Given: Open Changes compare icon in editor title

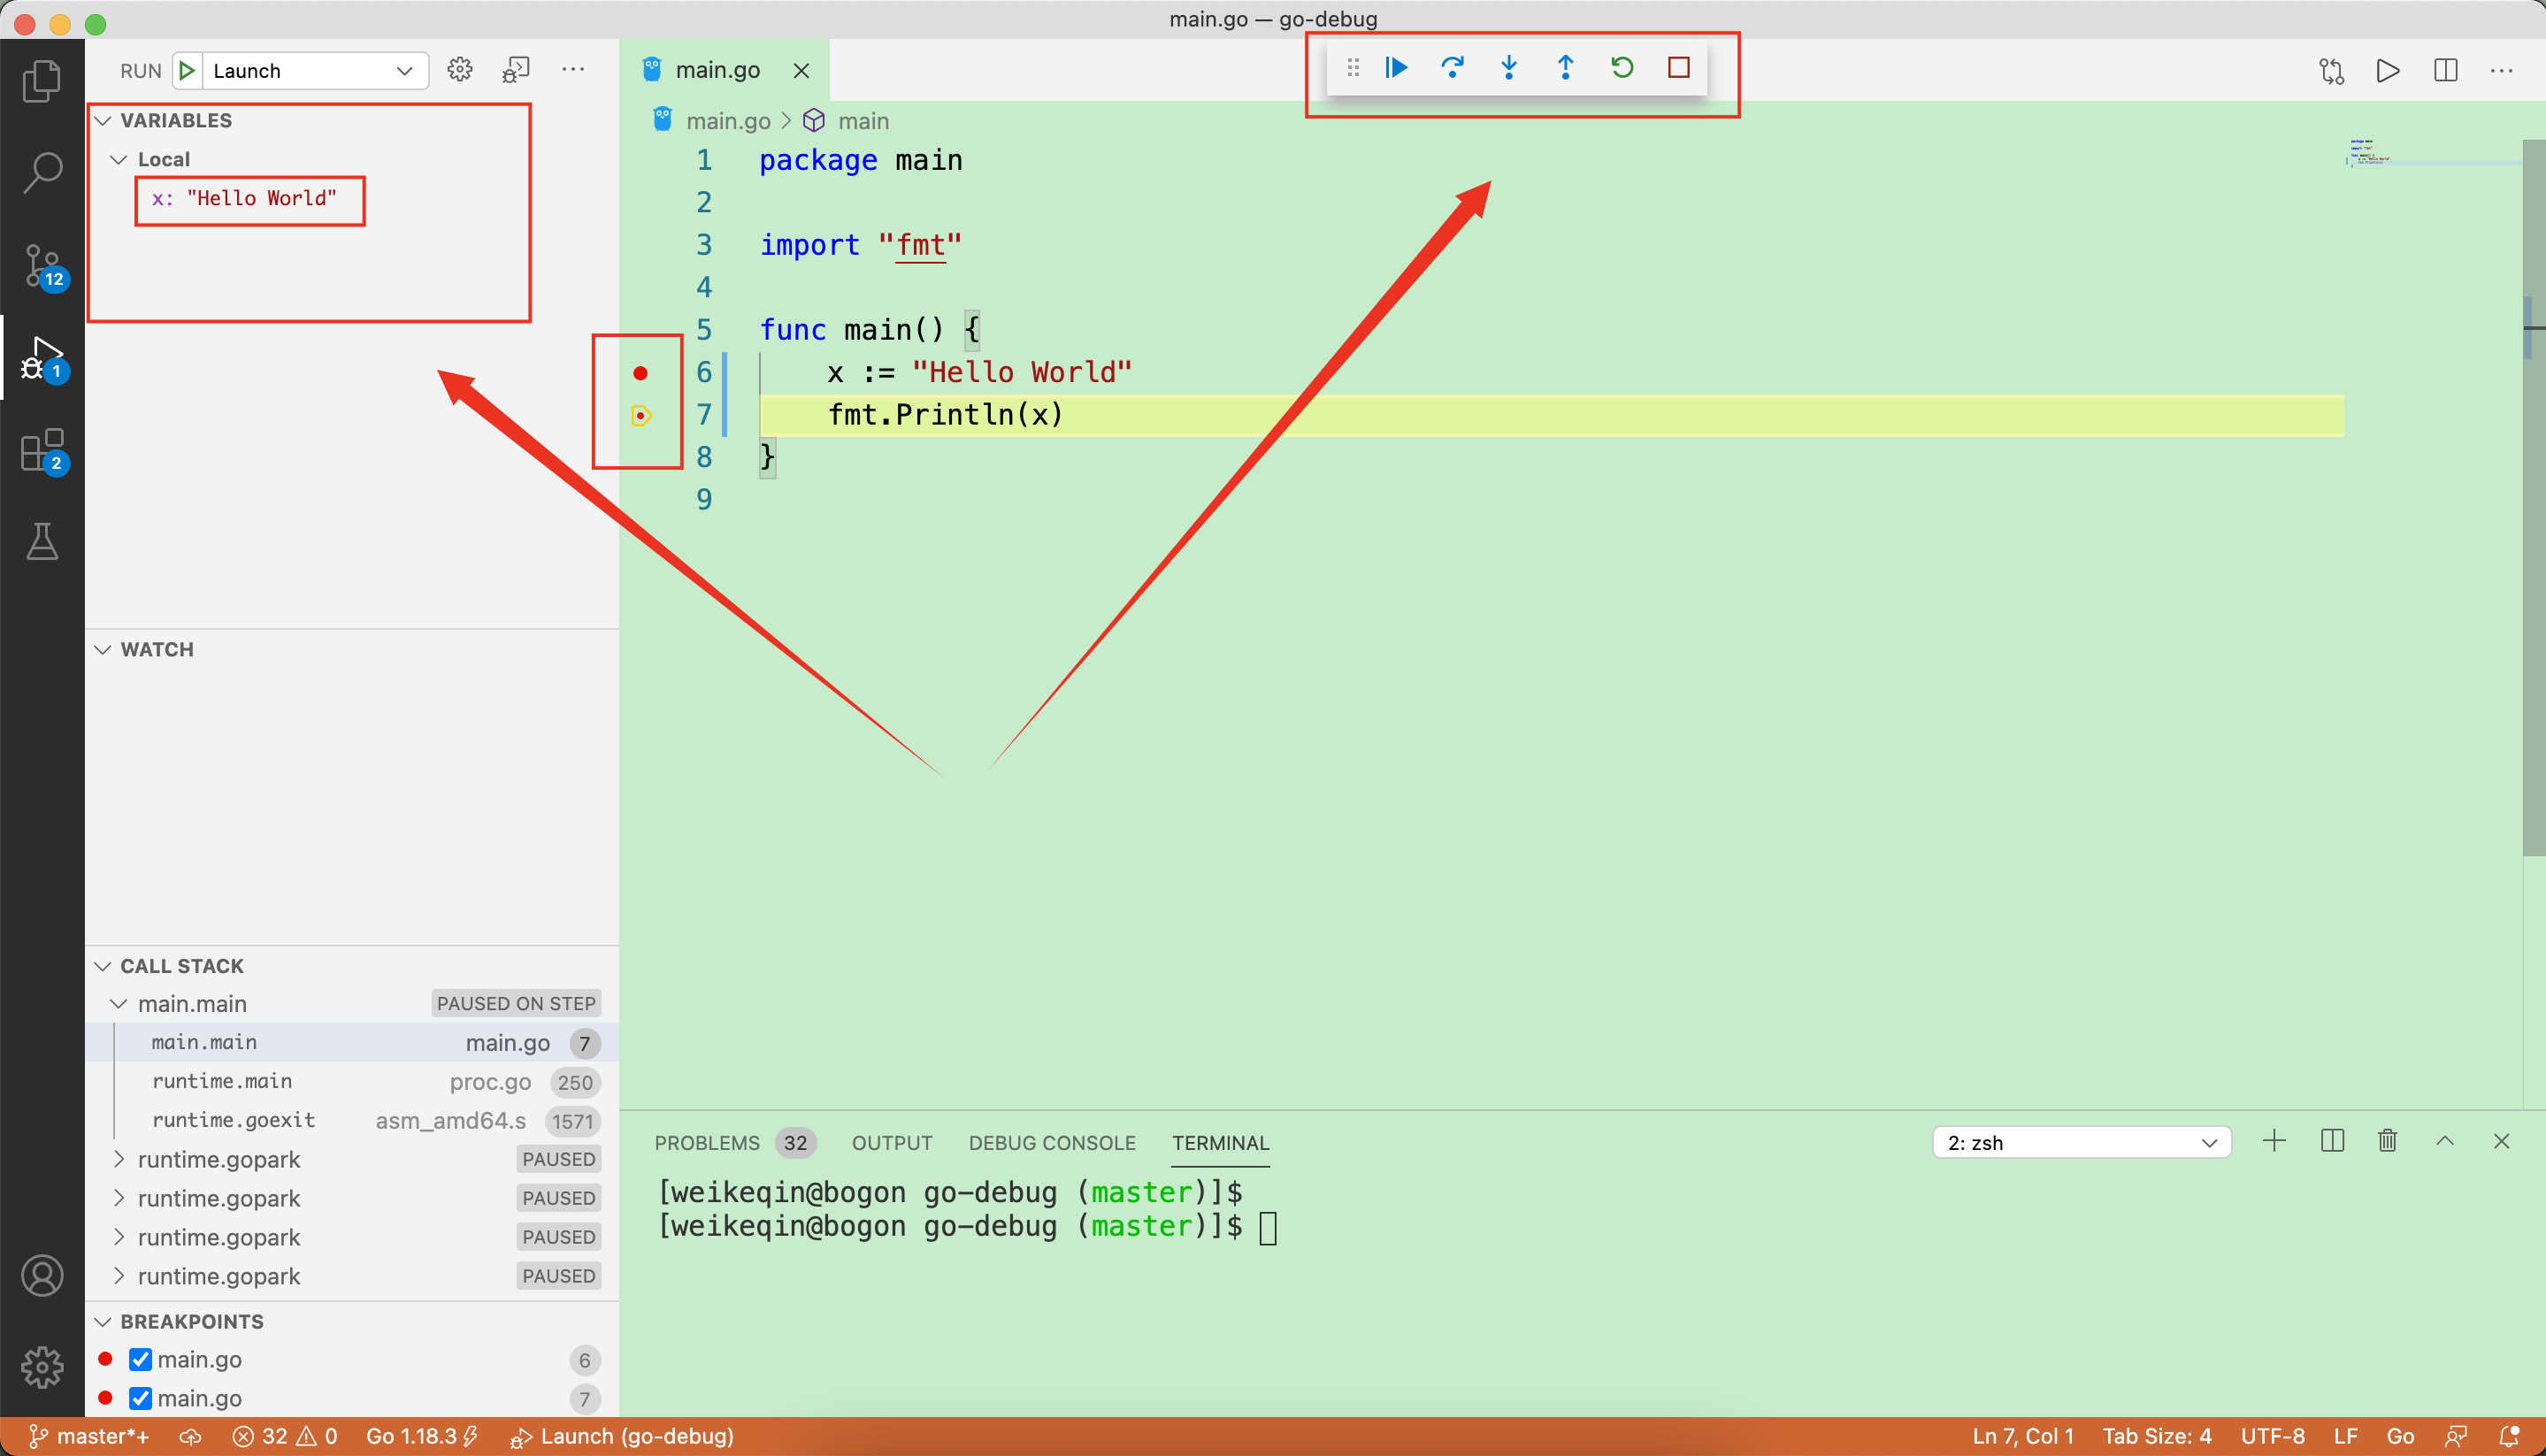Looking at the screenshot, I should coord(2332,70).
